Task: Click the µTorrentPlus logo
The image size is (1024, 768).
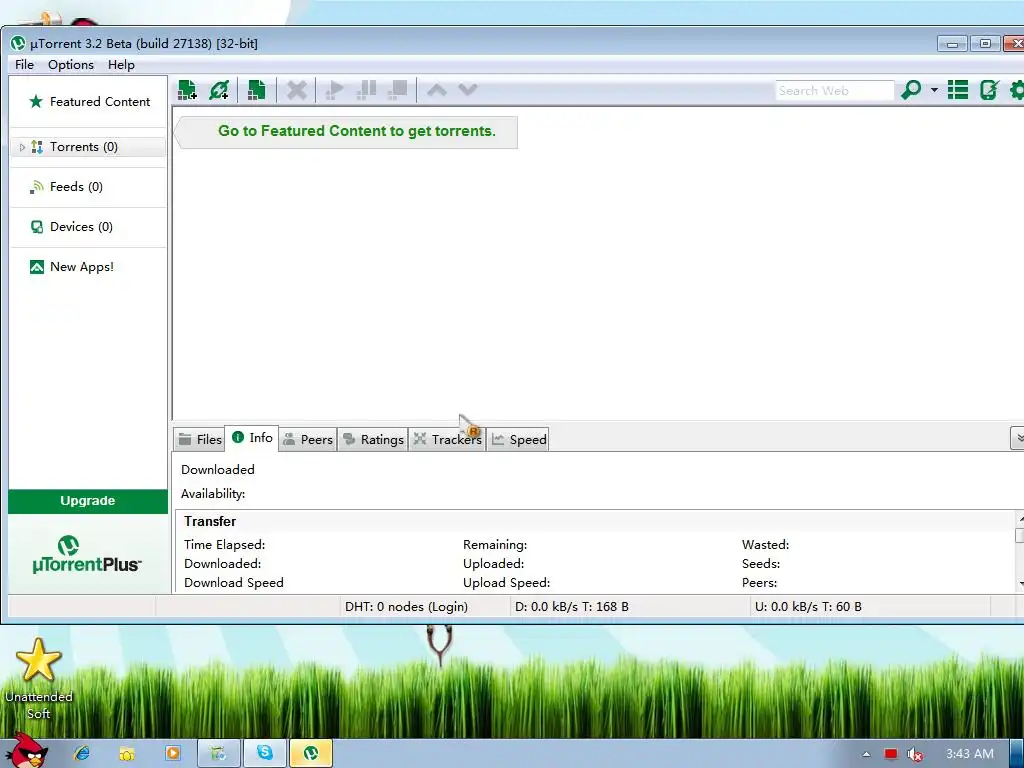Action: point(87,554)
